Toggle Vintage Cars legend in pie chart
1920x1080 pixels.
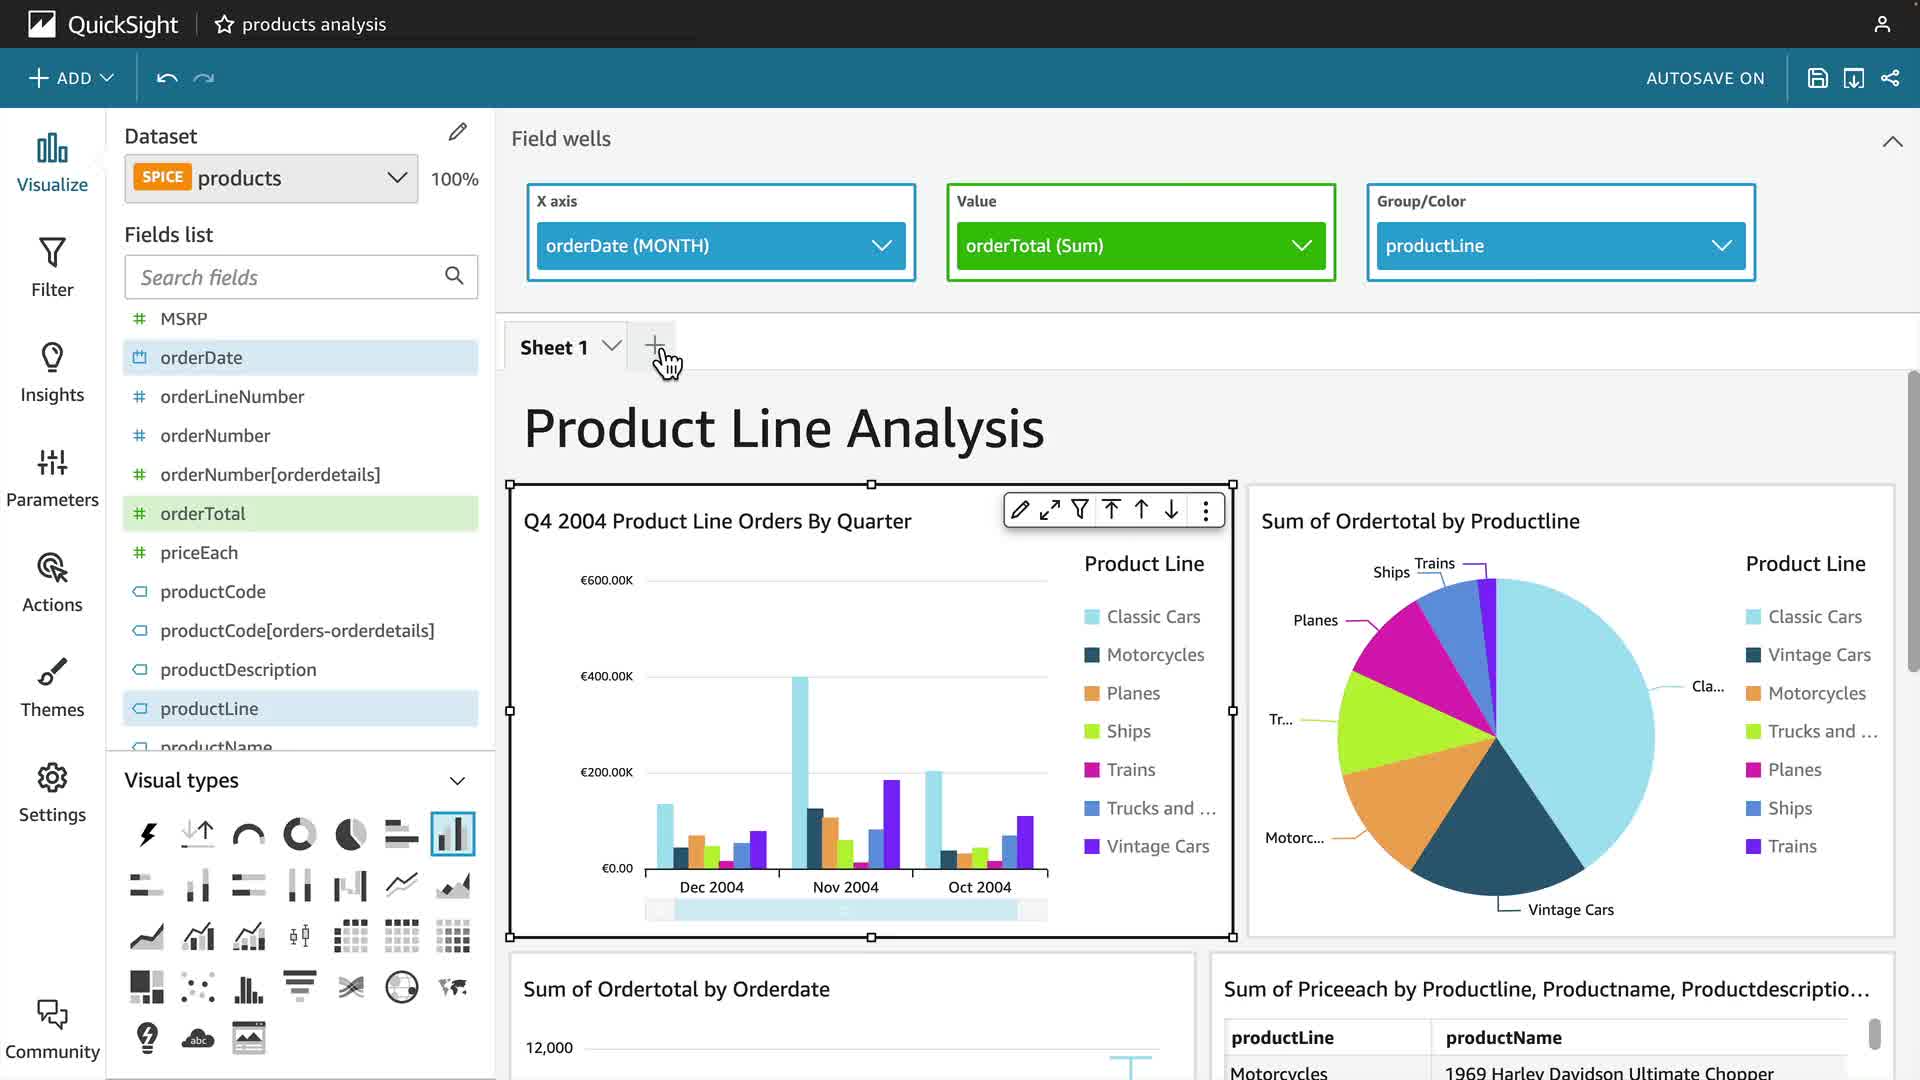tap(1818, 655)
